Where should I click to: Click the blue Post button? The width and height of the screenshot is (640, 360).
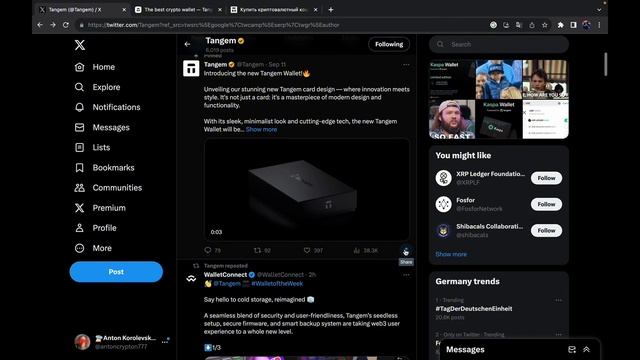(x=116, y=272)
